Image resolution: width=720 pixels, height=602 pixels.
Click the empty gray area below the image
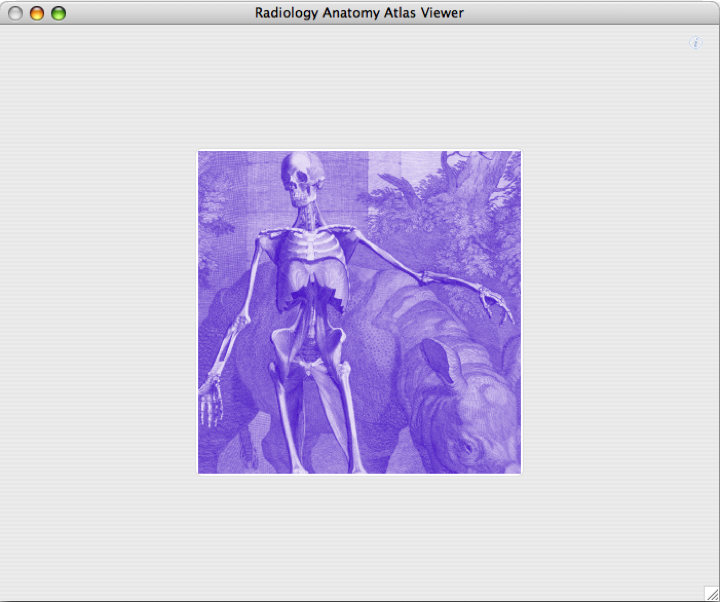click(x=359, y=535)
